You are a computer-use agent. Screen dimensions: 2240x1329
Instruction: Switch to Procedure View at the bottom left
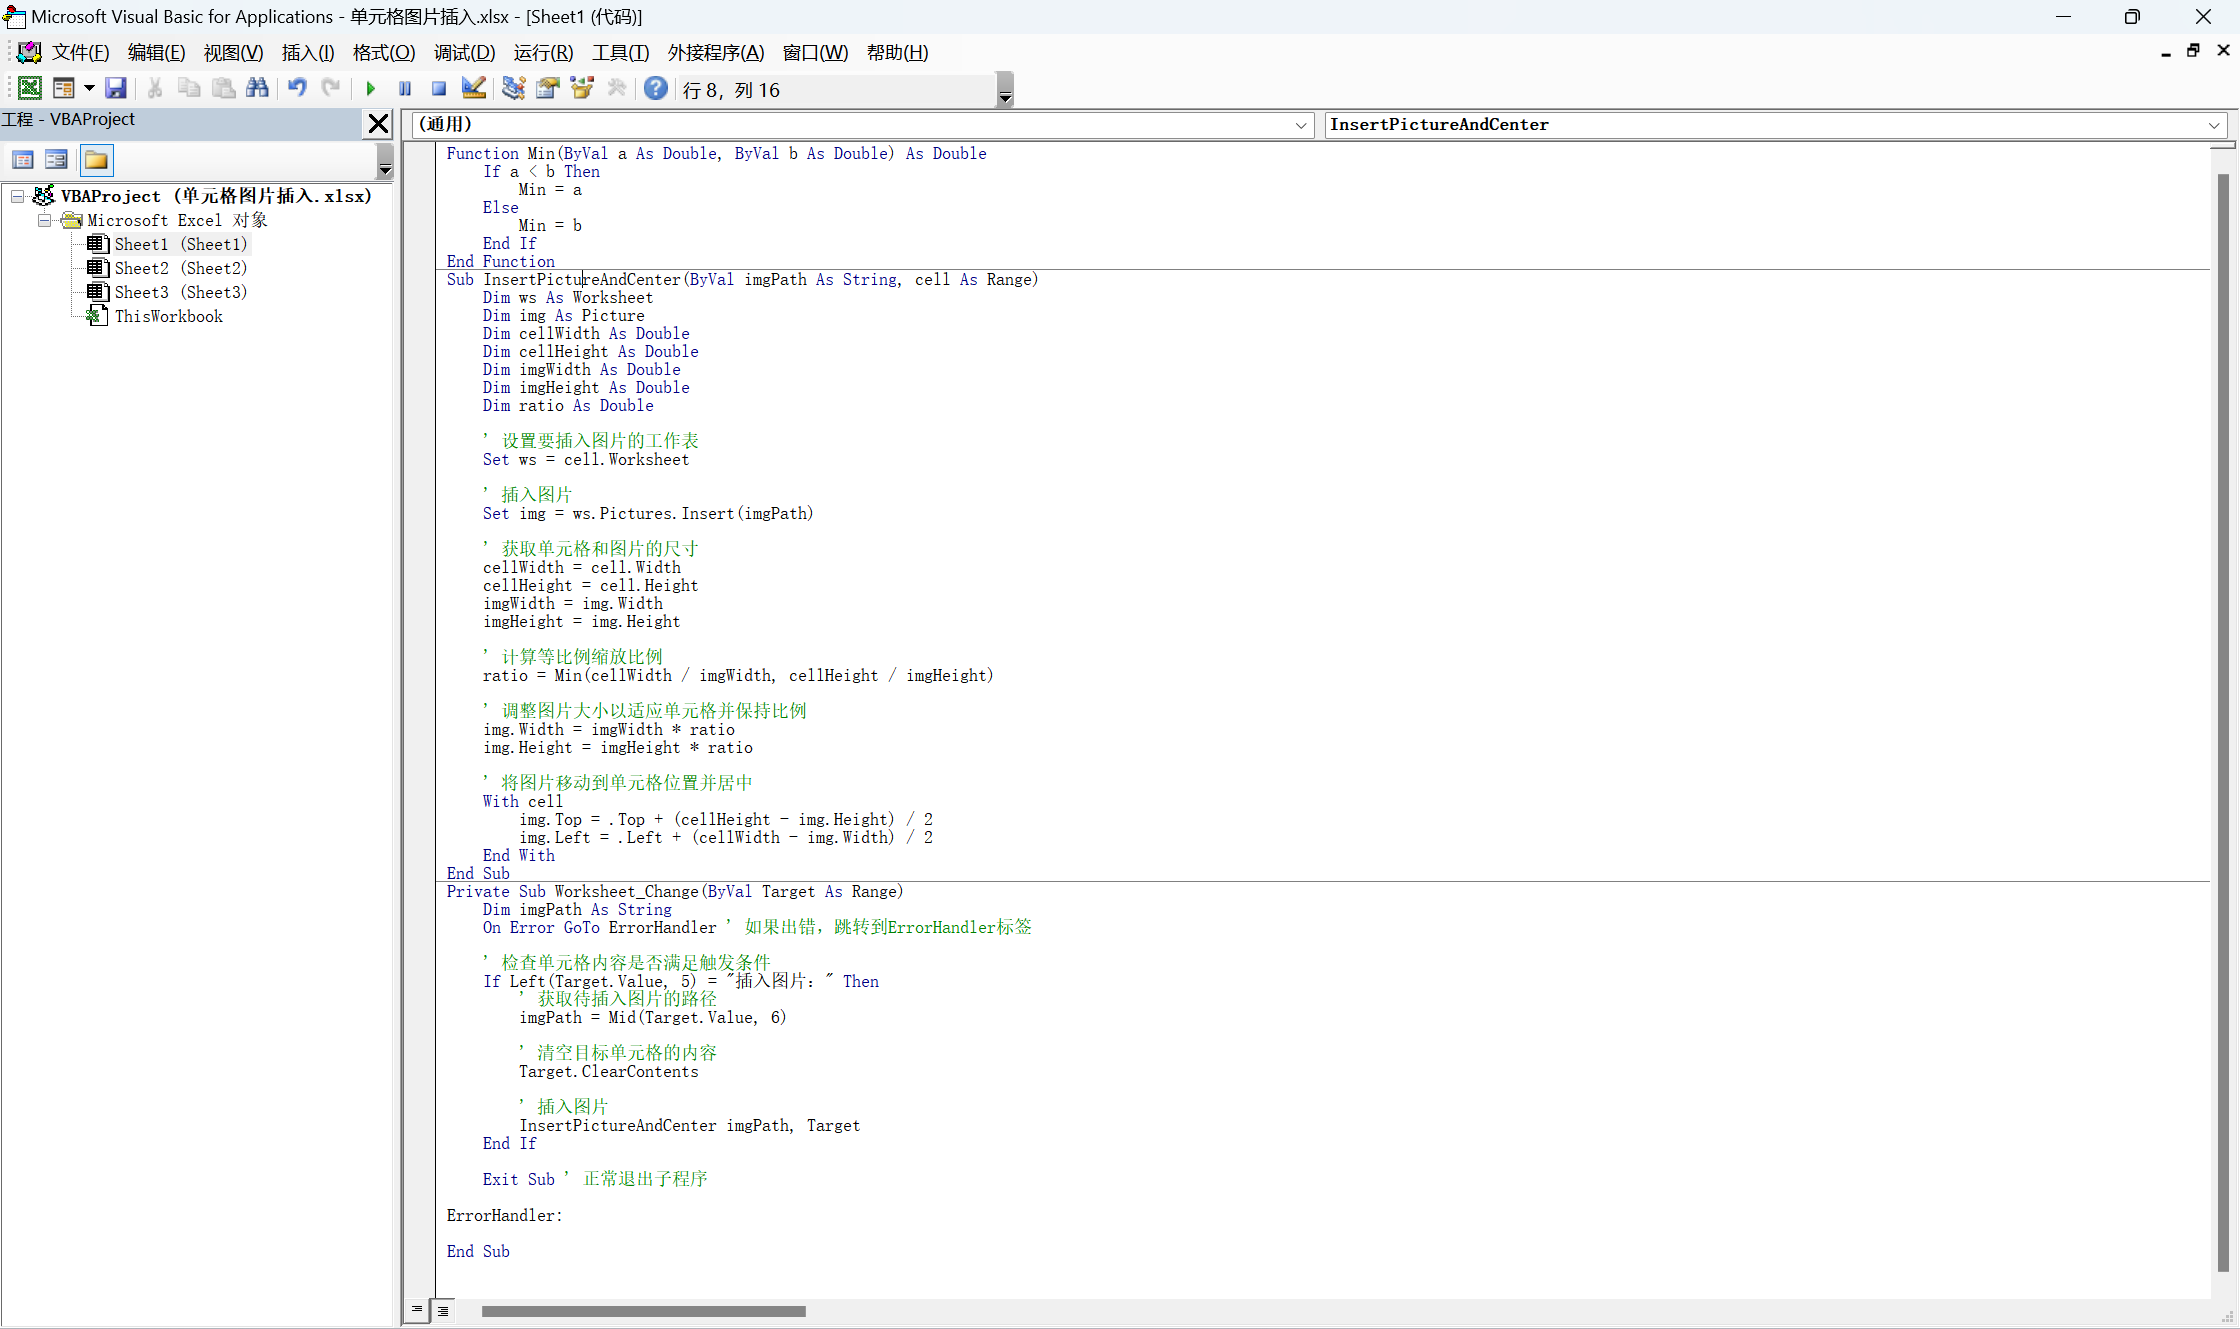[417, 1310]
